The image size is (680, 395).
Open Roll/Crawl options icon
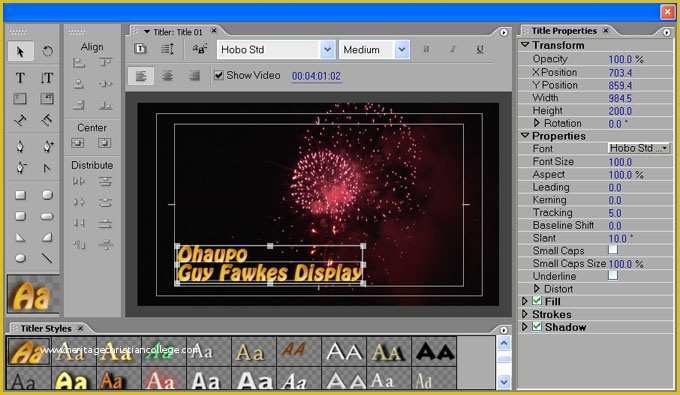pos(167,49)
